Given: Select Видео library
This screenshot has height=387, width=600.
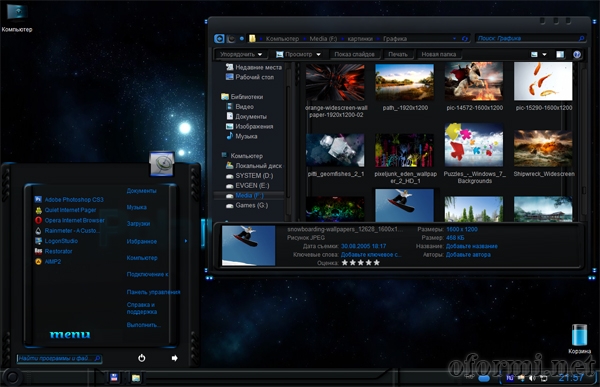Looking at the screenshot, I should click(x=240, y=106).
